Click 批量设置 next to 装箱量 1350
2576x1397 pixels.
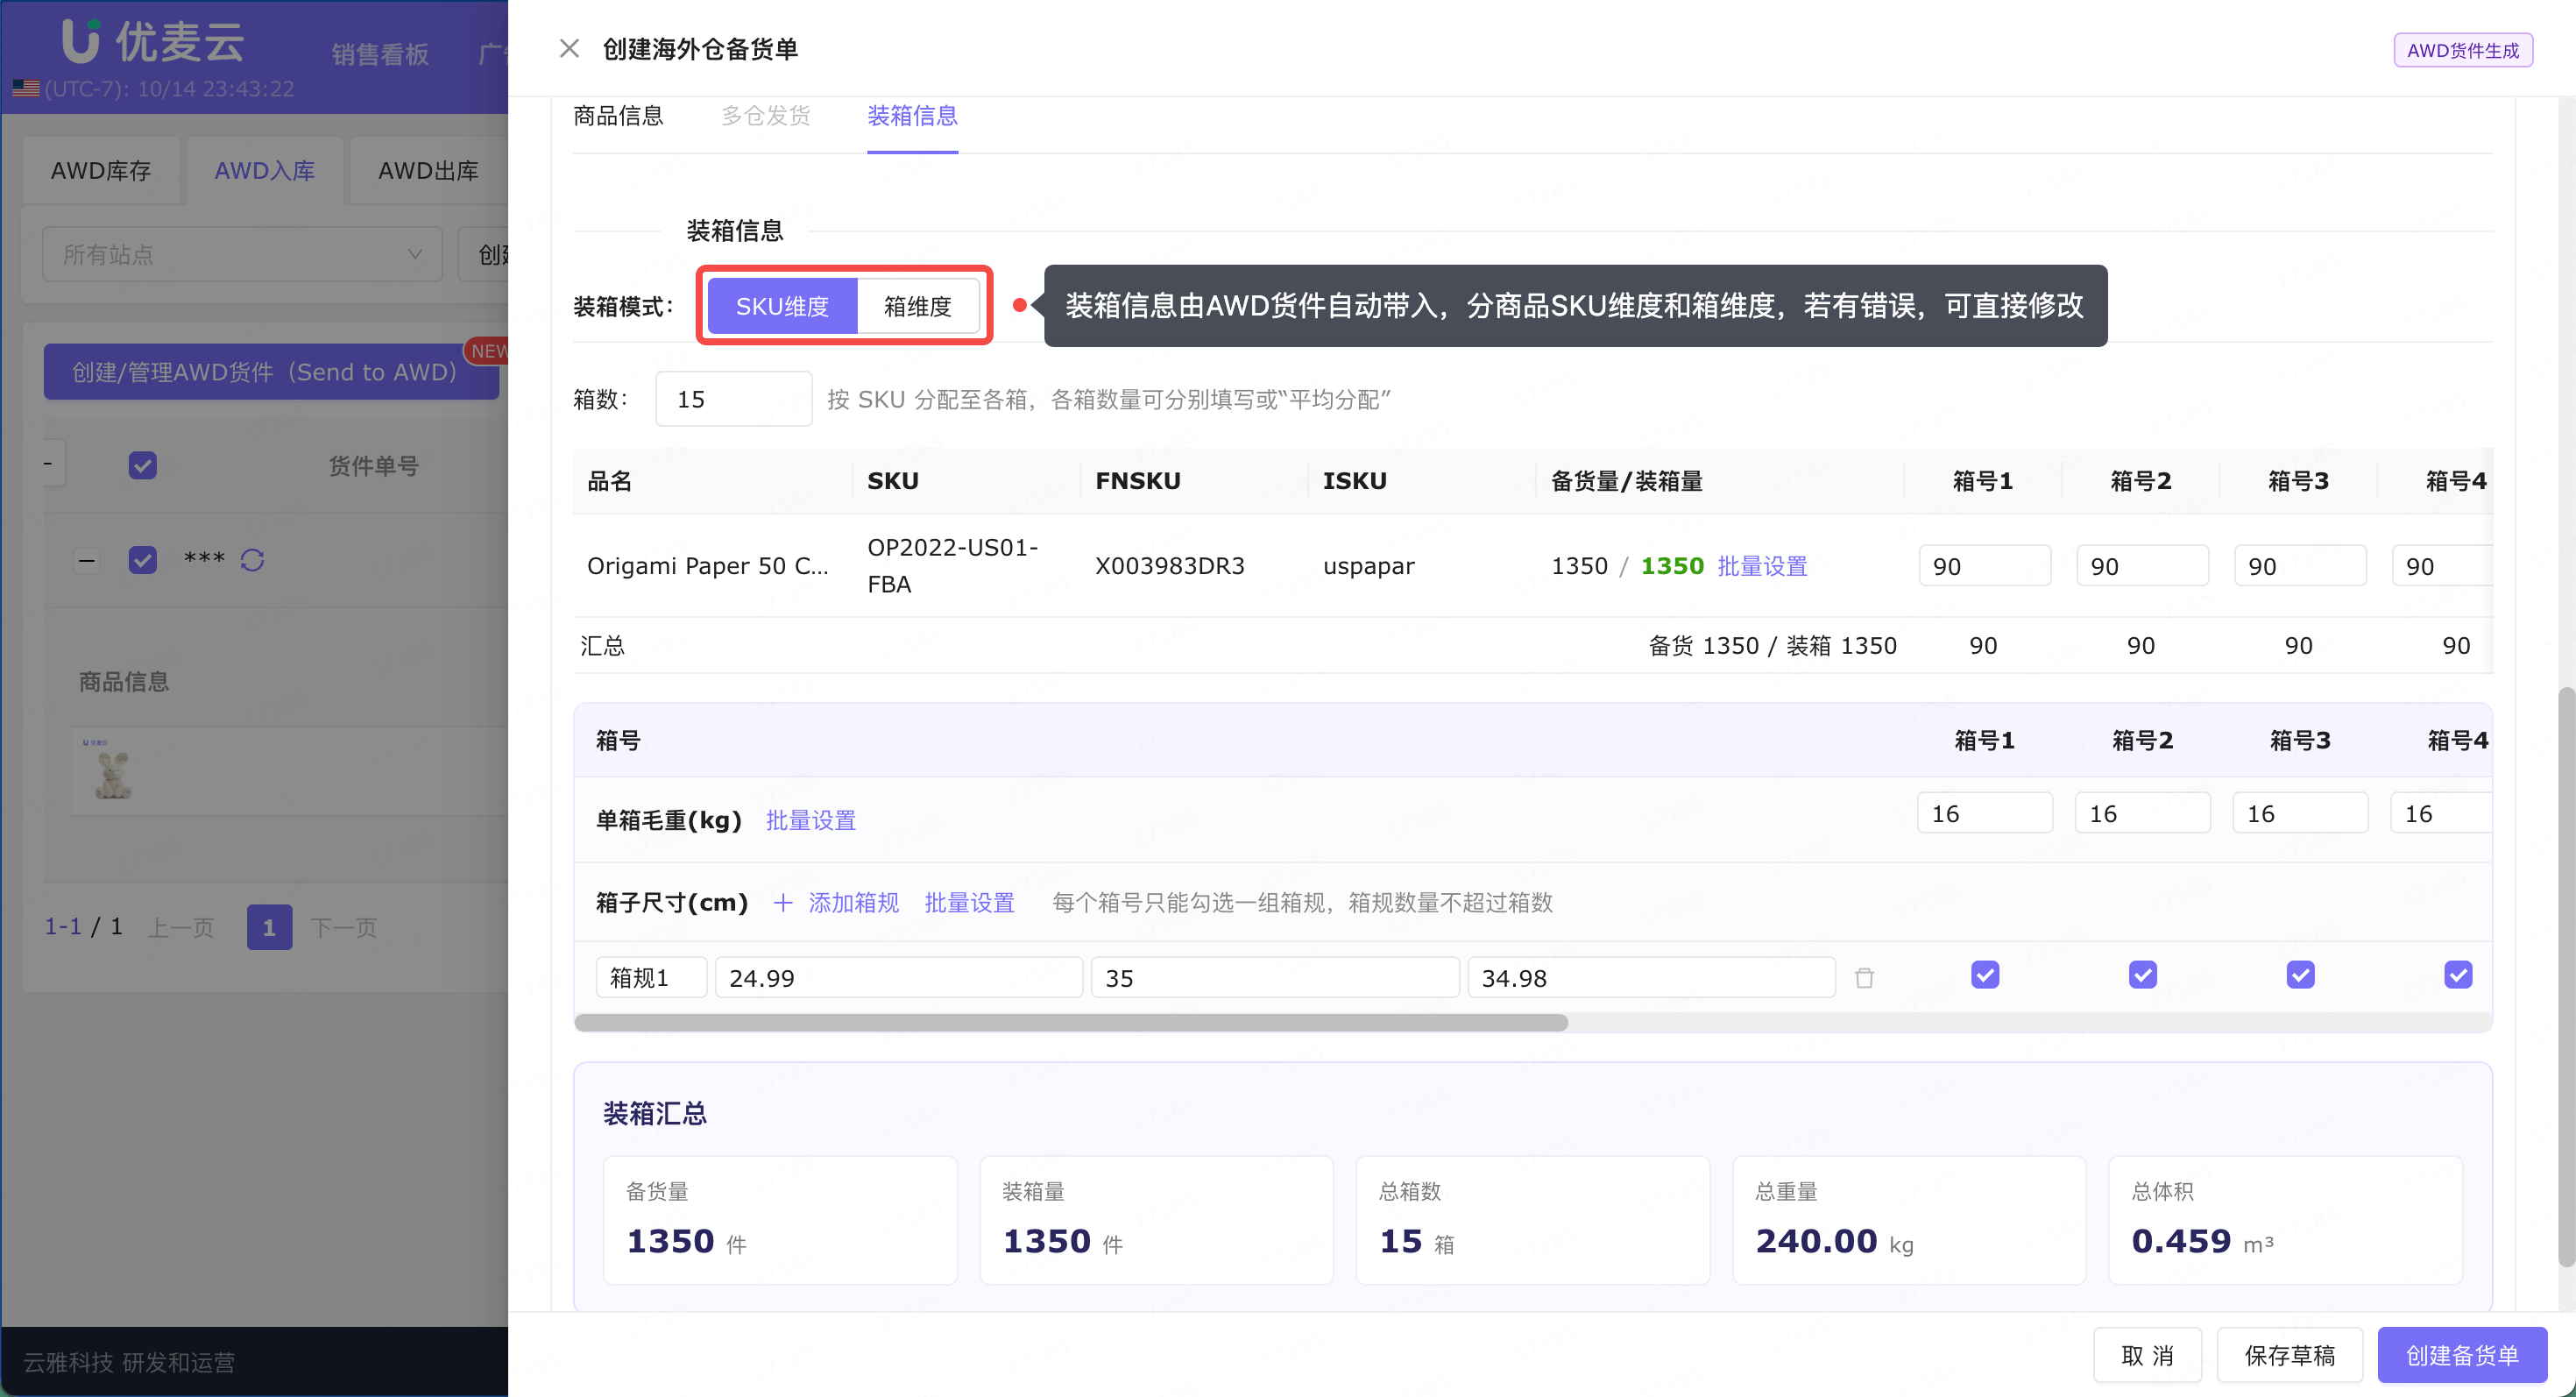1762,566
